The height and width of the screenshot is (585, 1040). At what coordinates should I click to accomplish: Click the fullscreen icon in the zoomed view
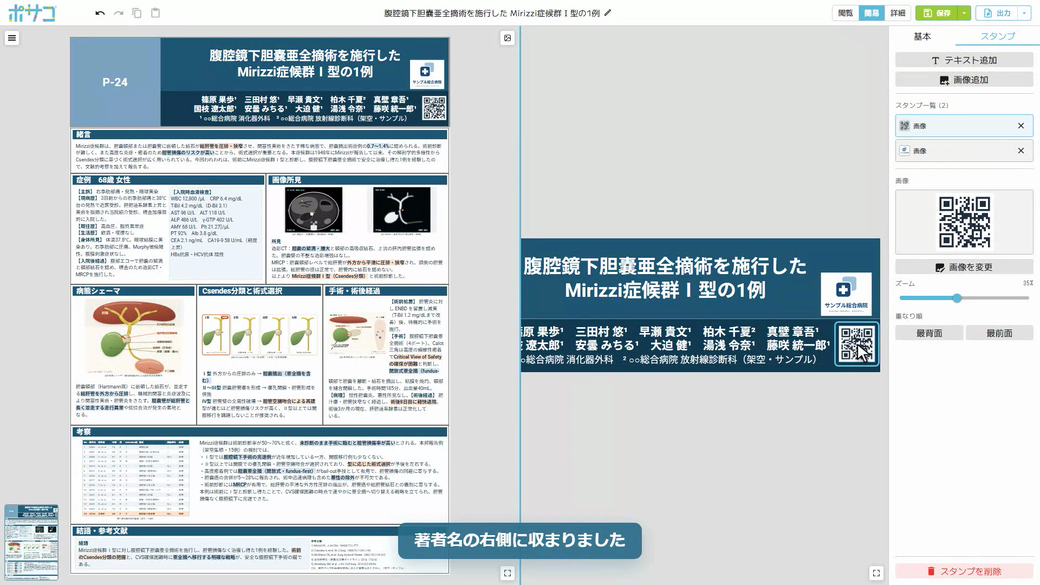coord(876,573)
